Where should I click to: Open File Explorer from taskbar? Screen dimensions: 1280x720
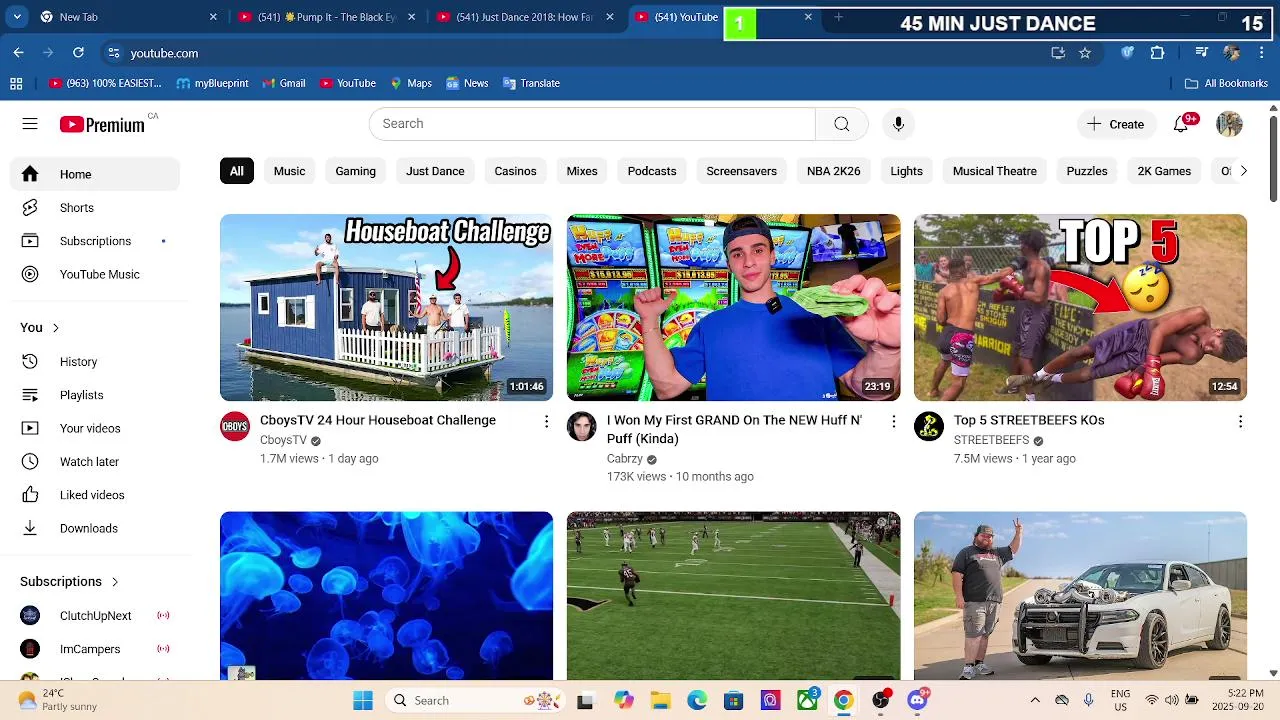660,700
